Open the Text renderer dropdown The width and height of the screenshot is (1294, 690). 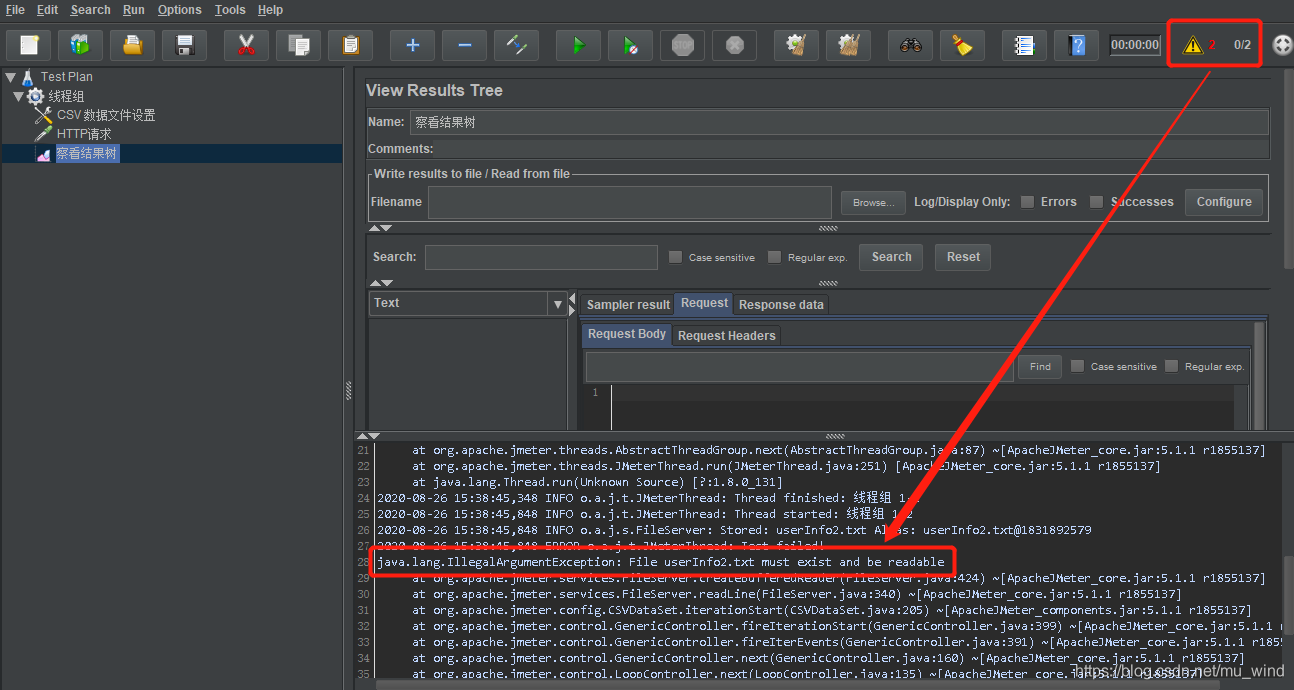[x=557, y=303]
